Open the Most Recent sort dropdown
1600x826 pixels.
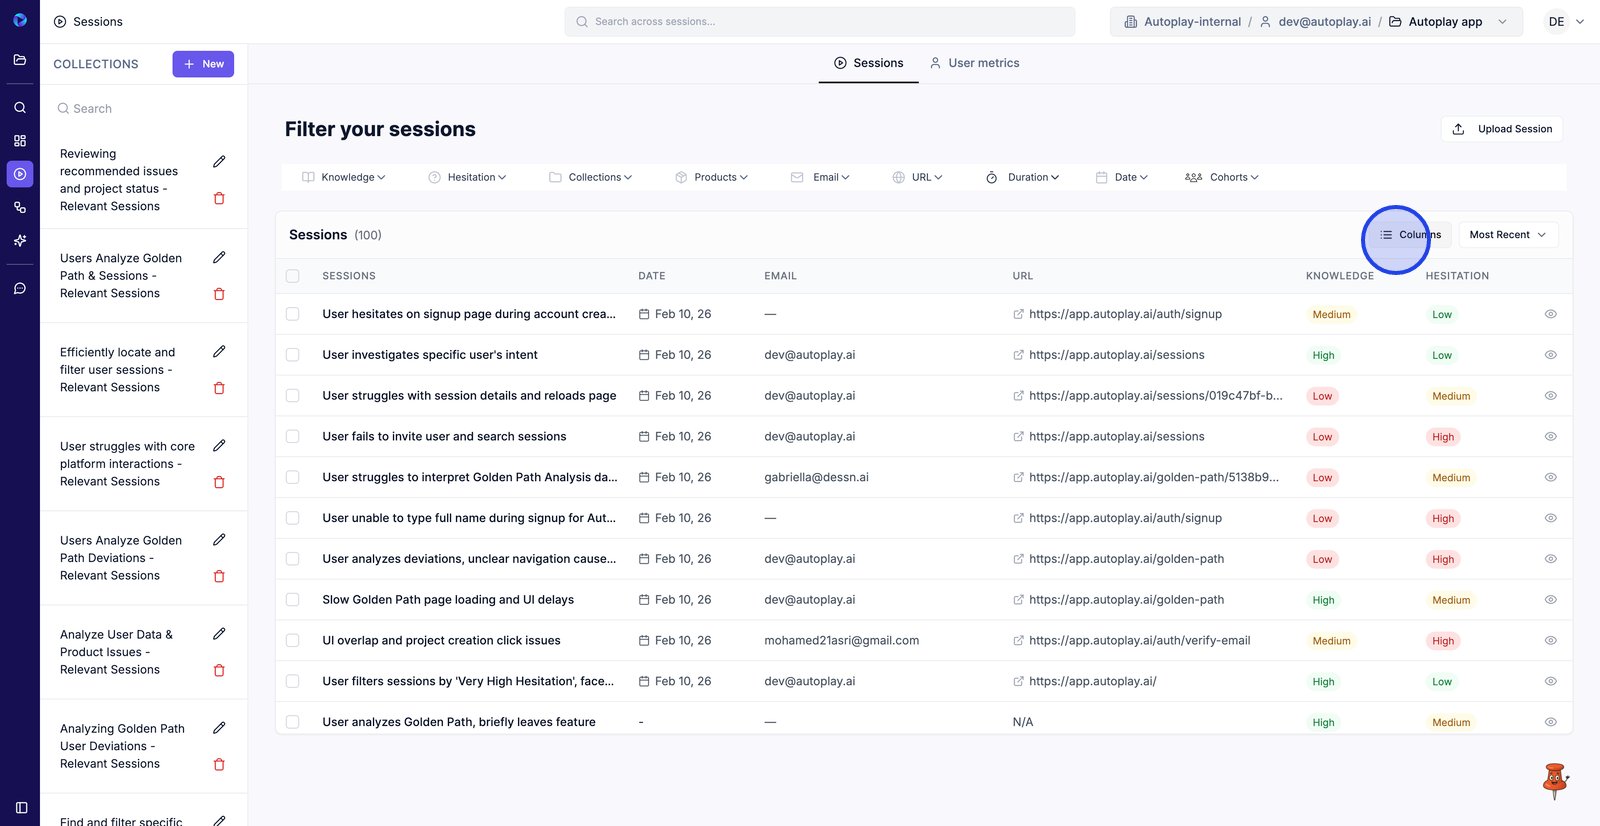click(x=1507, y=235)
